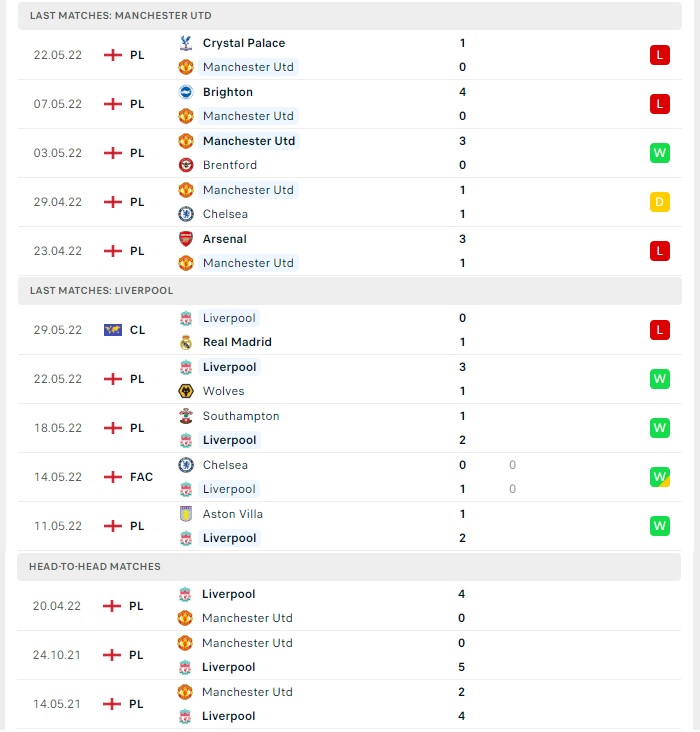Click the Brighton club crest icon
Screen dimensions: 700x732
coord(186,92)
